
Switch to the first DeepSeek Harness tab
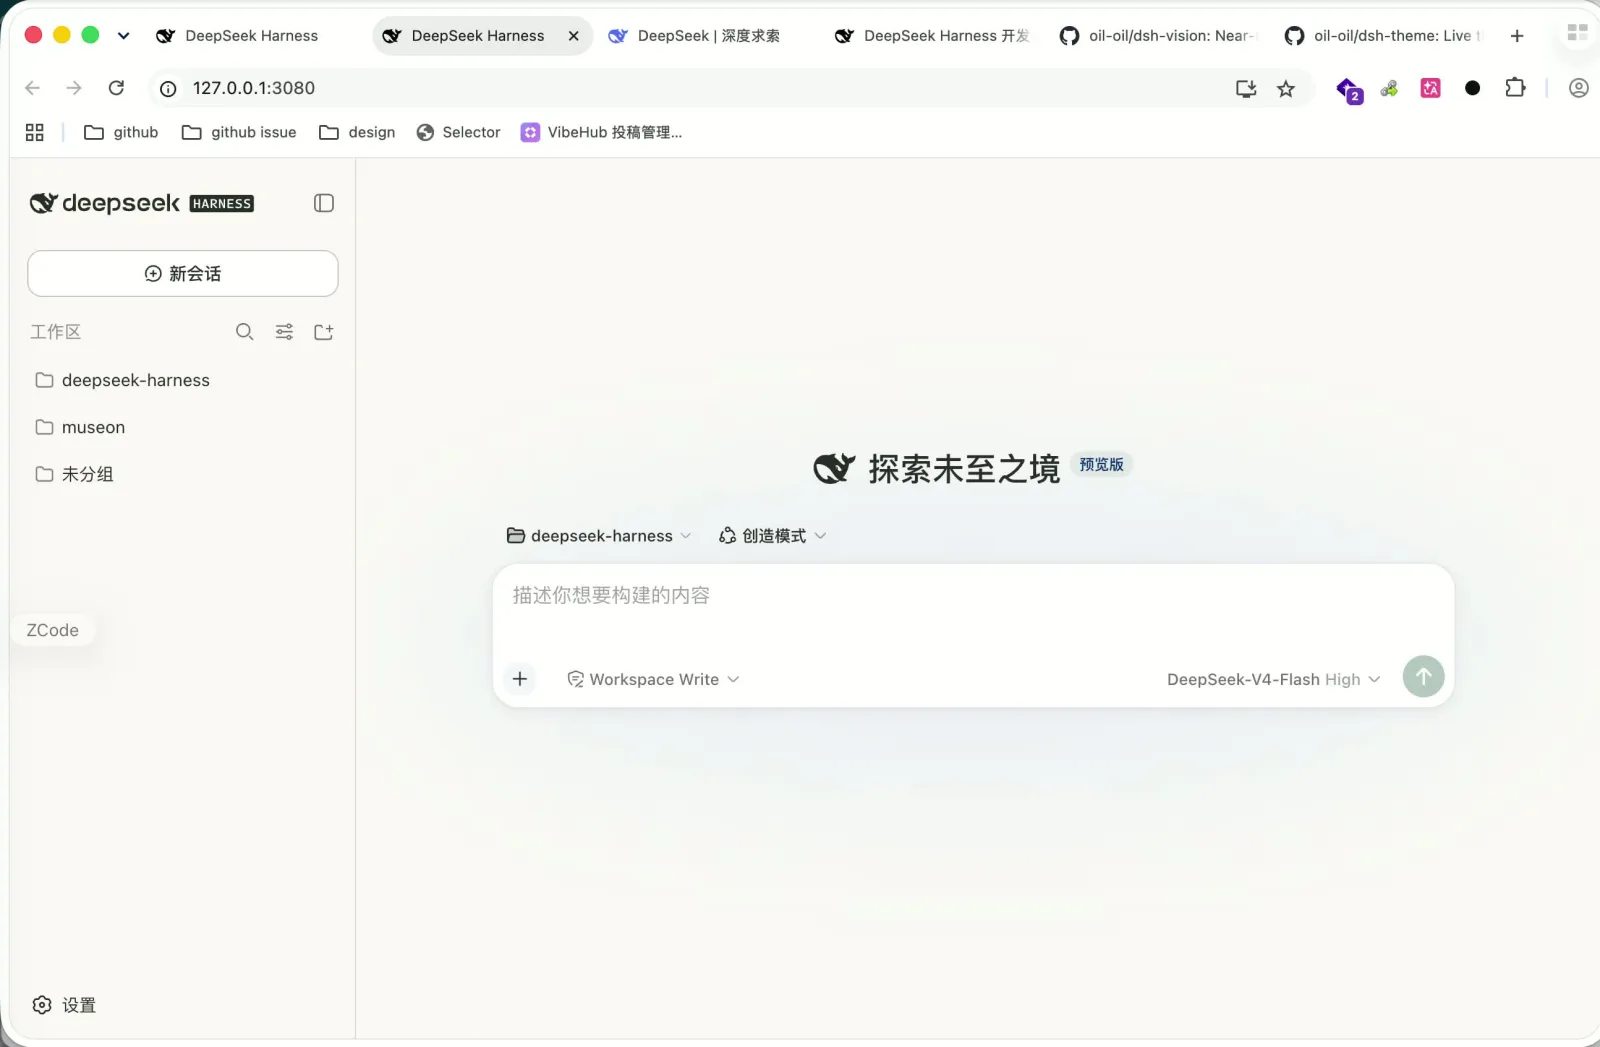click(238, 36)
